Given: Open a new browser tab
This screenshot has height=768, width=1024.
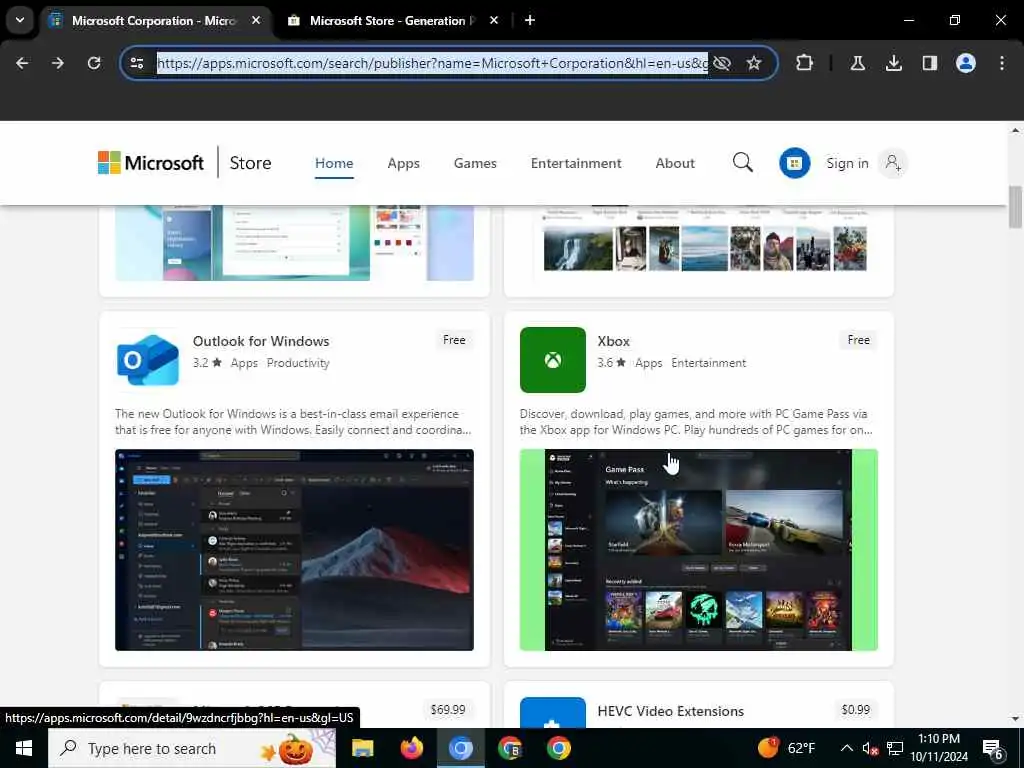Looking at the screenshot, I should click(530, 20).
